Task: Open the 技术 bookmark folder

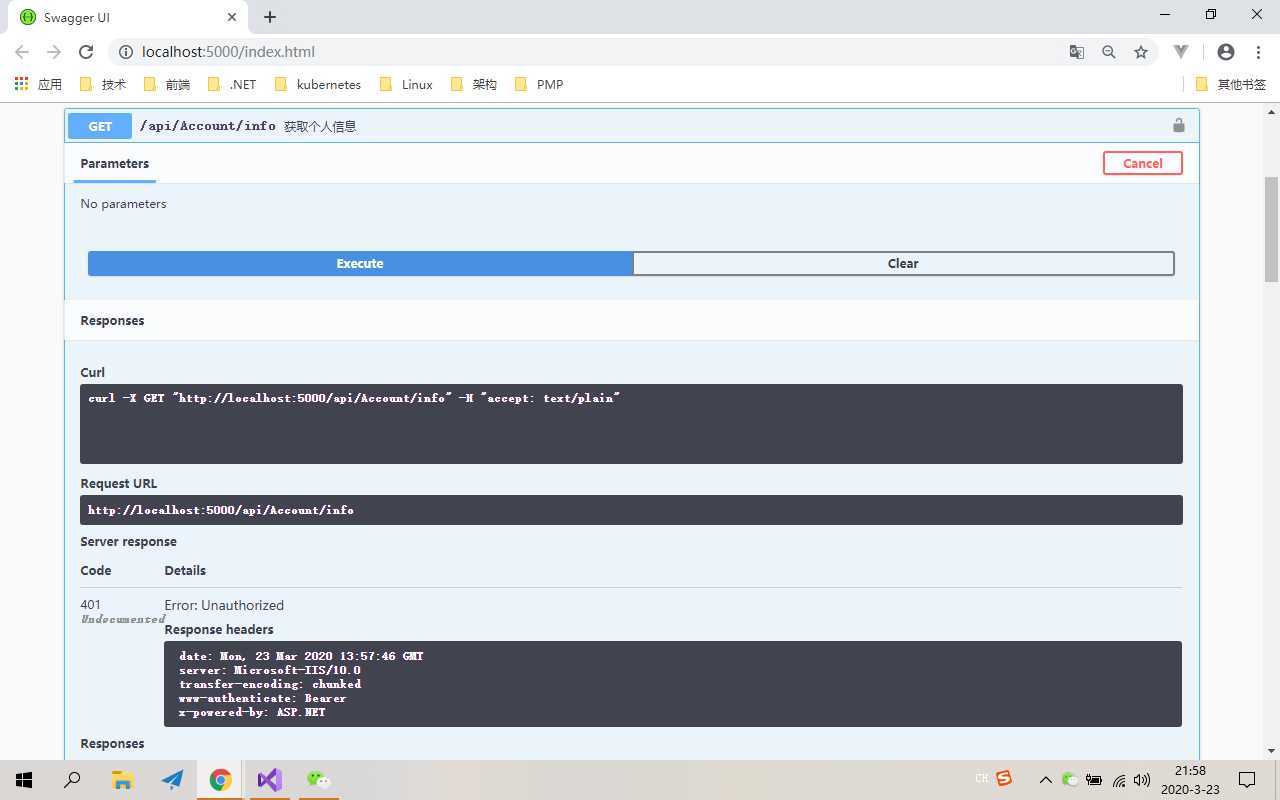Action: [x=102, y=84]
